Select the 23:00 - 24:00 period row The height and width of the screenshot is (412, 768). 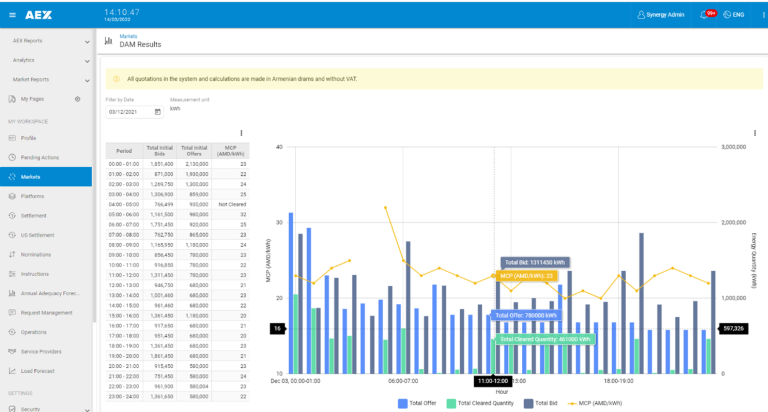coord(177,396)
